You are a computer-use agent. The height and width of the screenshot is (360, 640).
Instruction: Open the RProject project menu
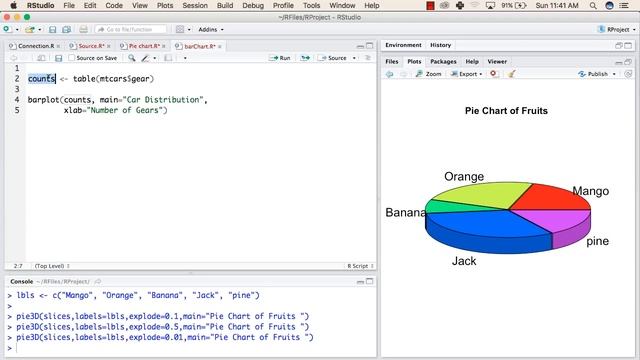[x=617, y=29]
